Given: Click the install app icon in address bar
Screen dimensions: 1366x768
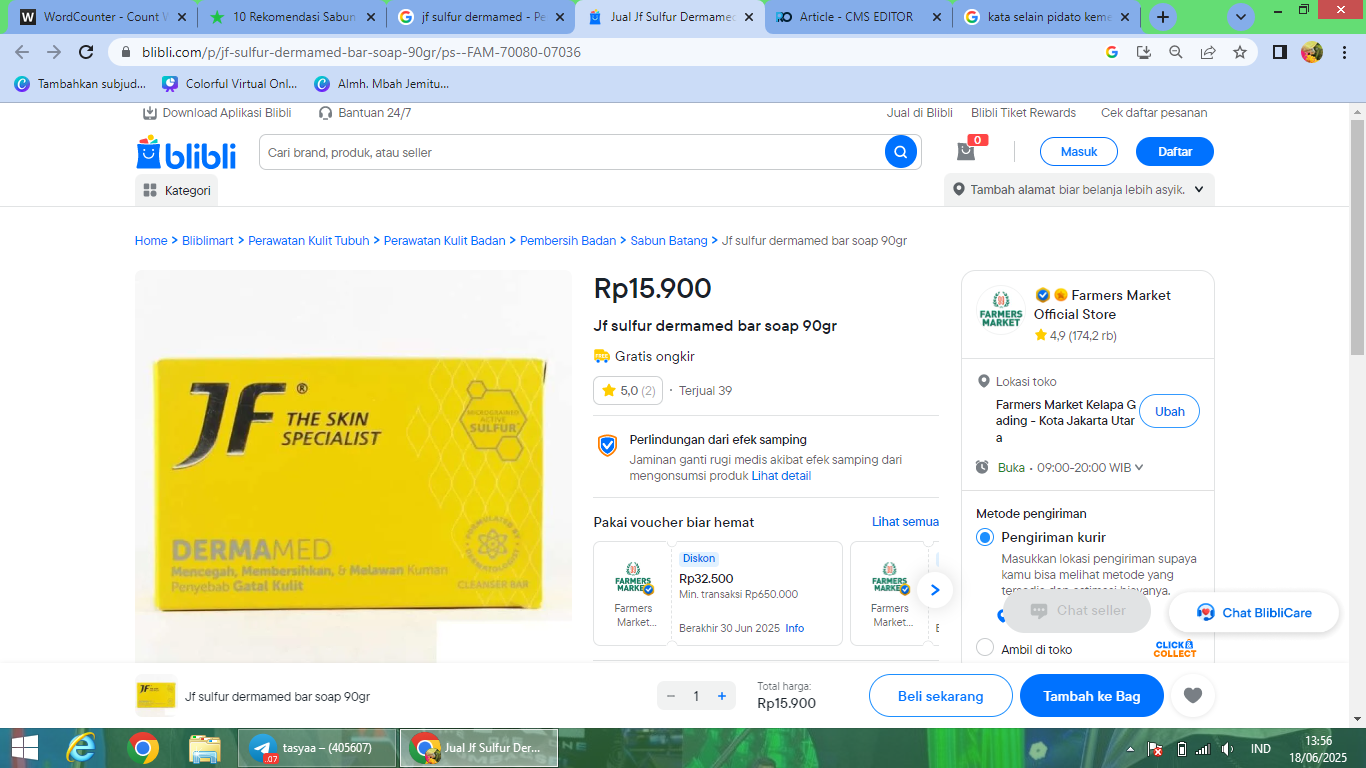Looking at the screenshot, I should (1144, 52).
